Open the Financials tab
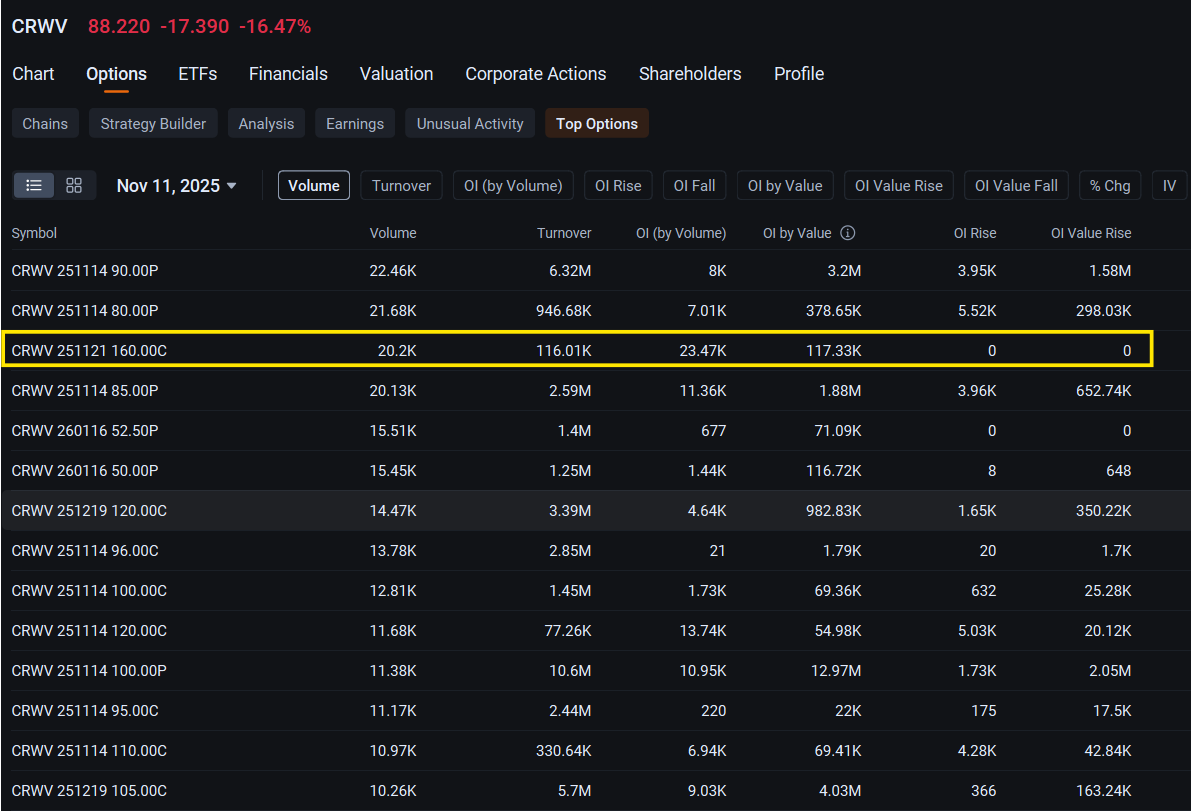The image size is (1191, 811). pyautogui.click(x=288, y=74)
